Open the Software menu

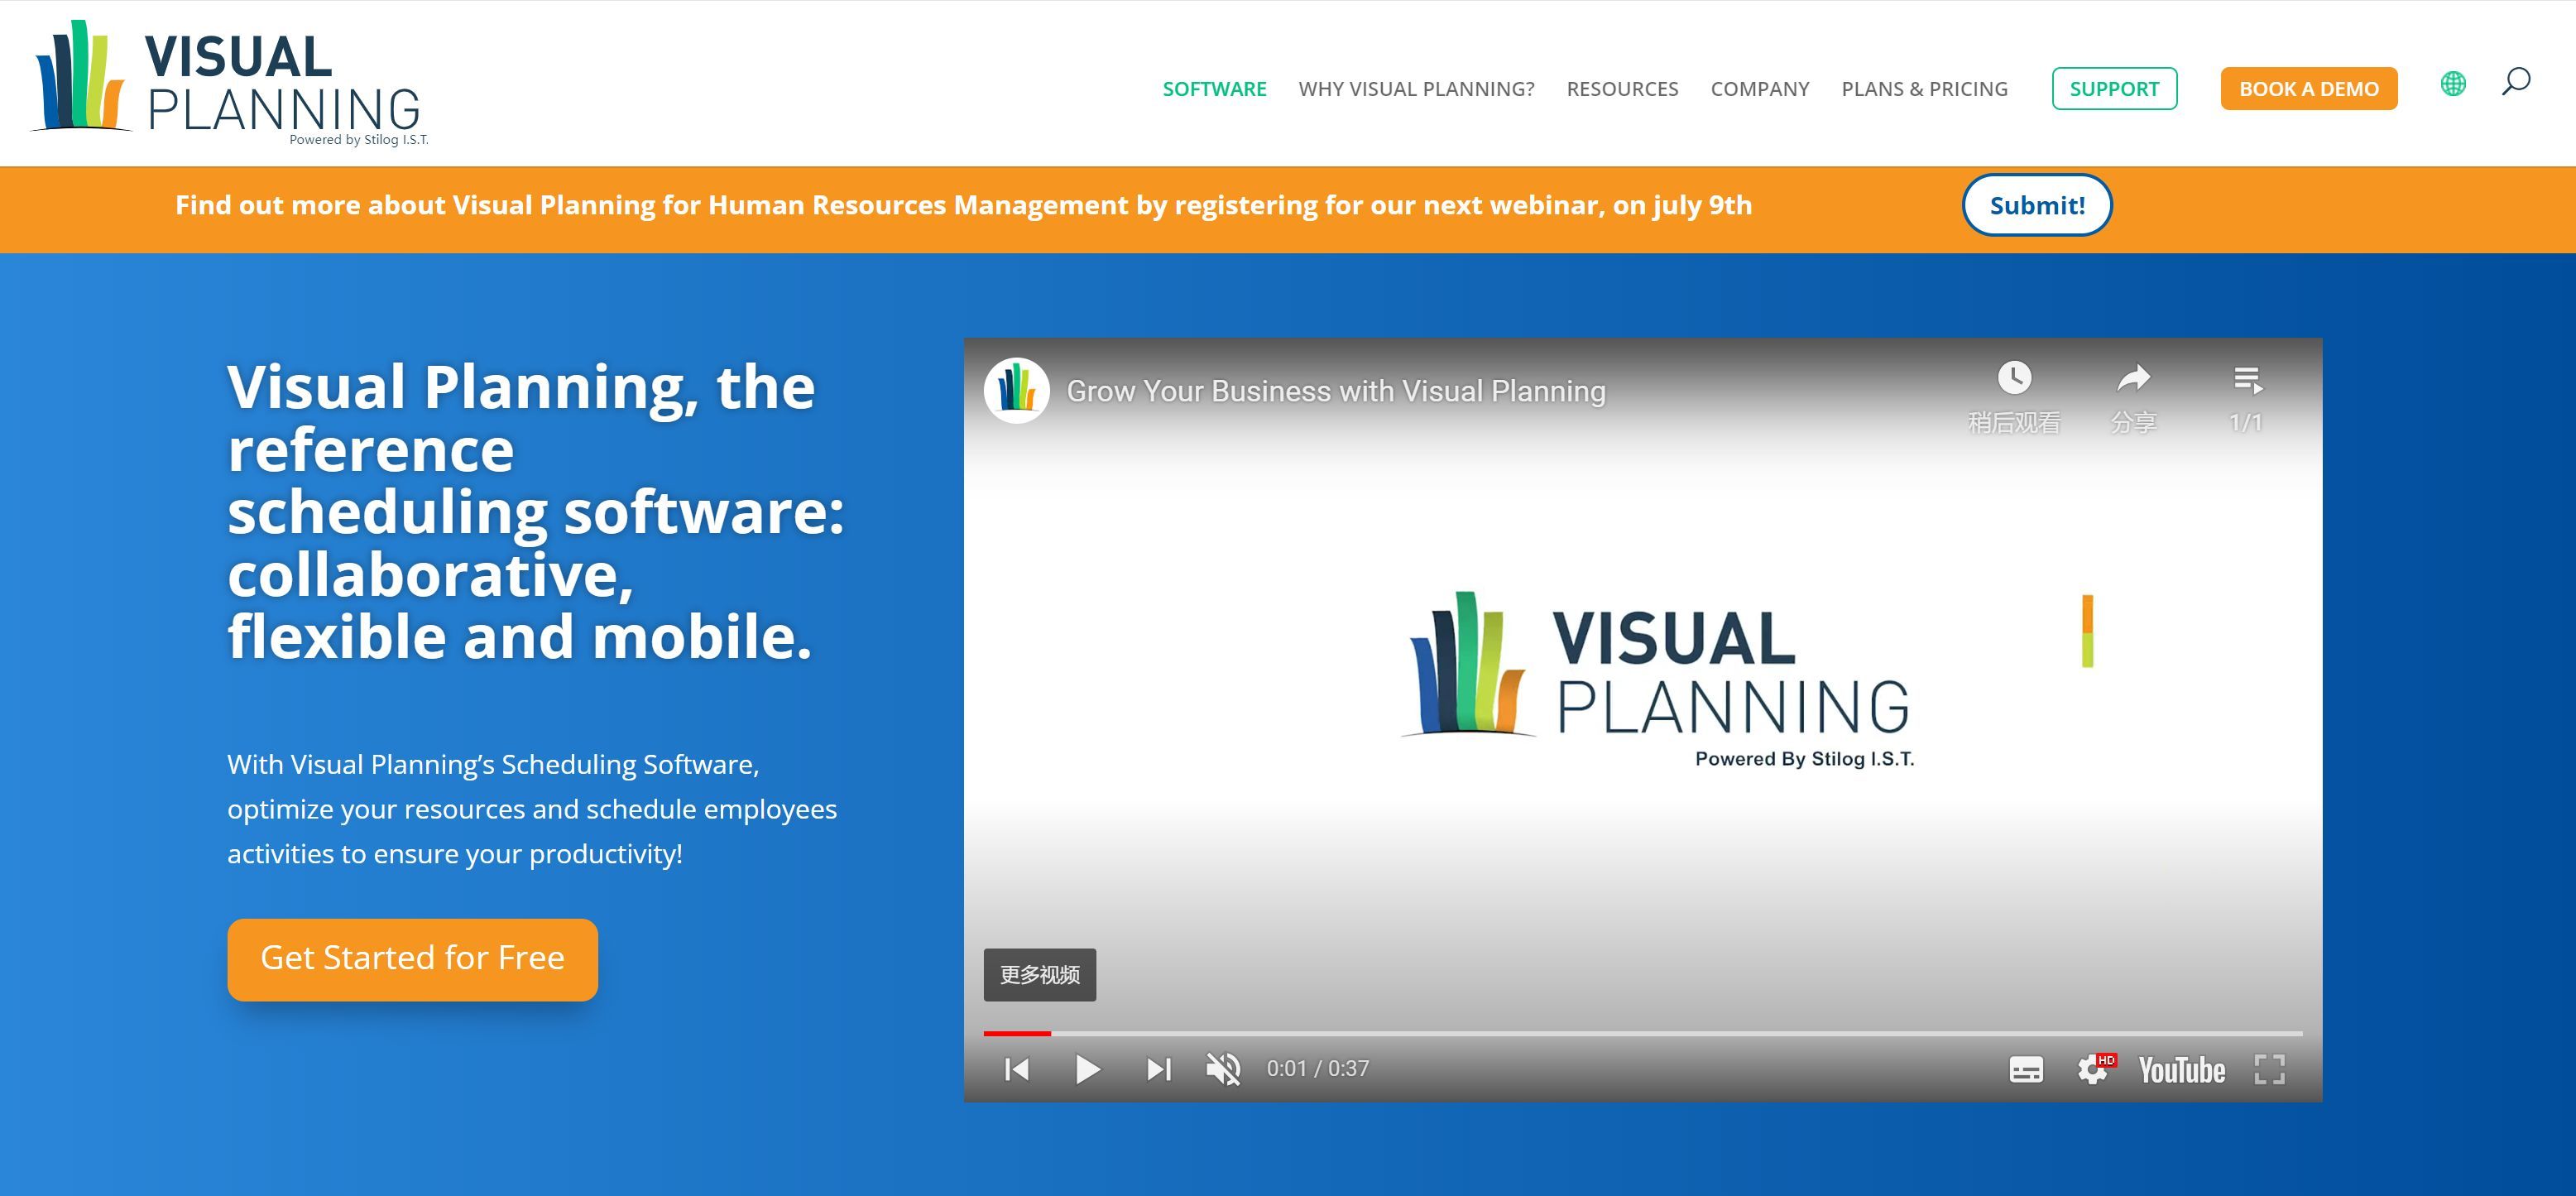click(1214, 89)
